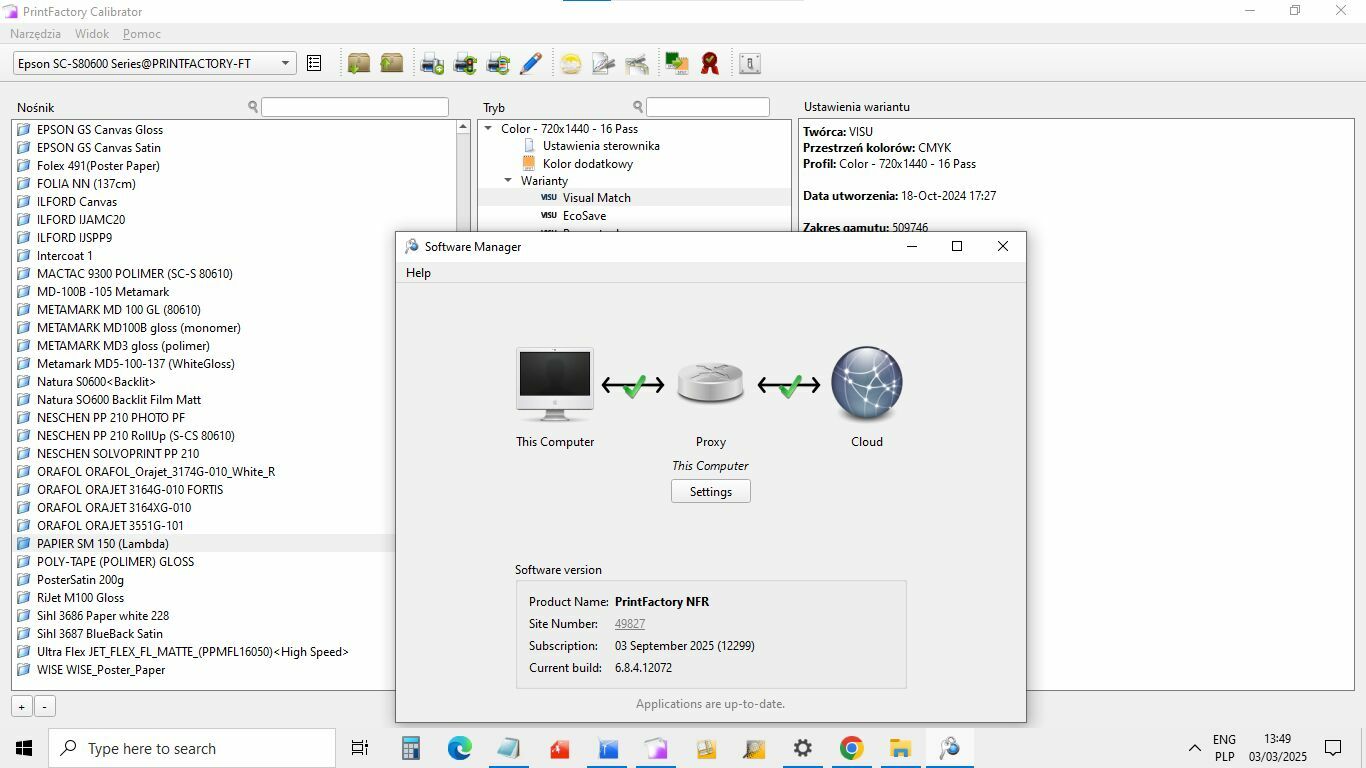Select the ILFORD Canvas media entry
This screenshot has height=768, width=1366.
pyautogui.click(x=77, y=202)
